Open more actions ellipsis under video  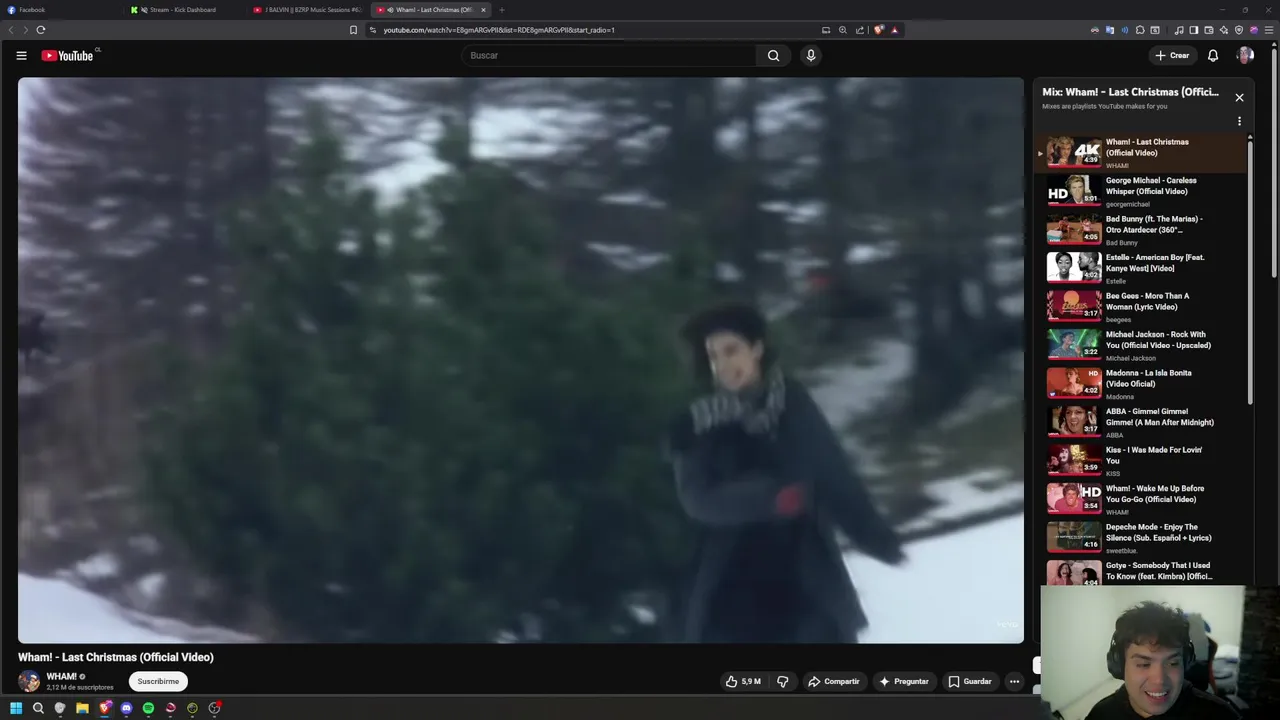pos(1014,682)
